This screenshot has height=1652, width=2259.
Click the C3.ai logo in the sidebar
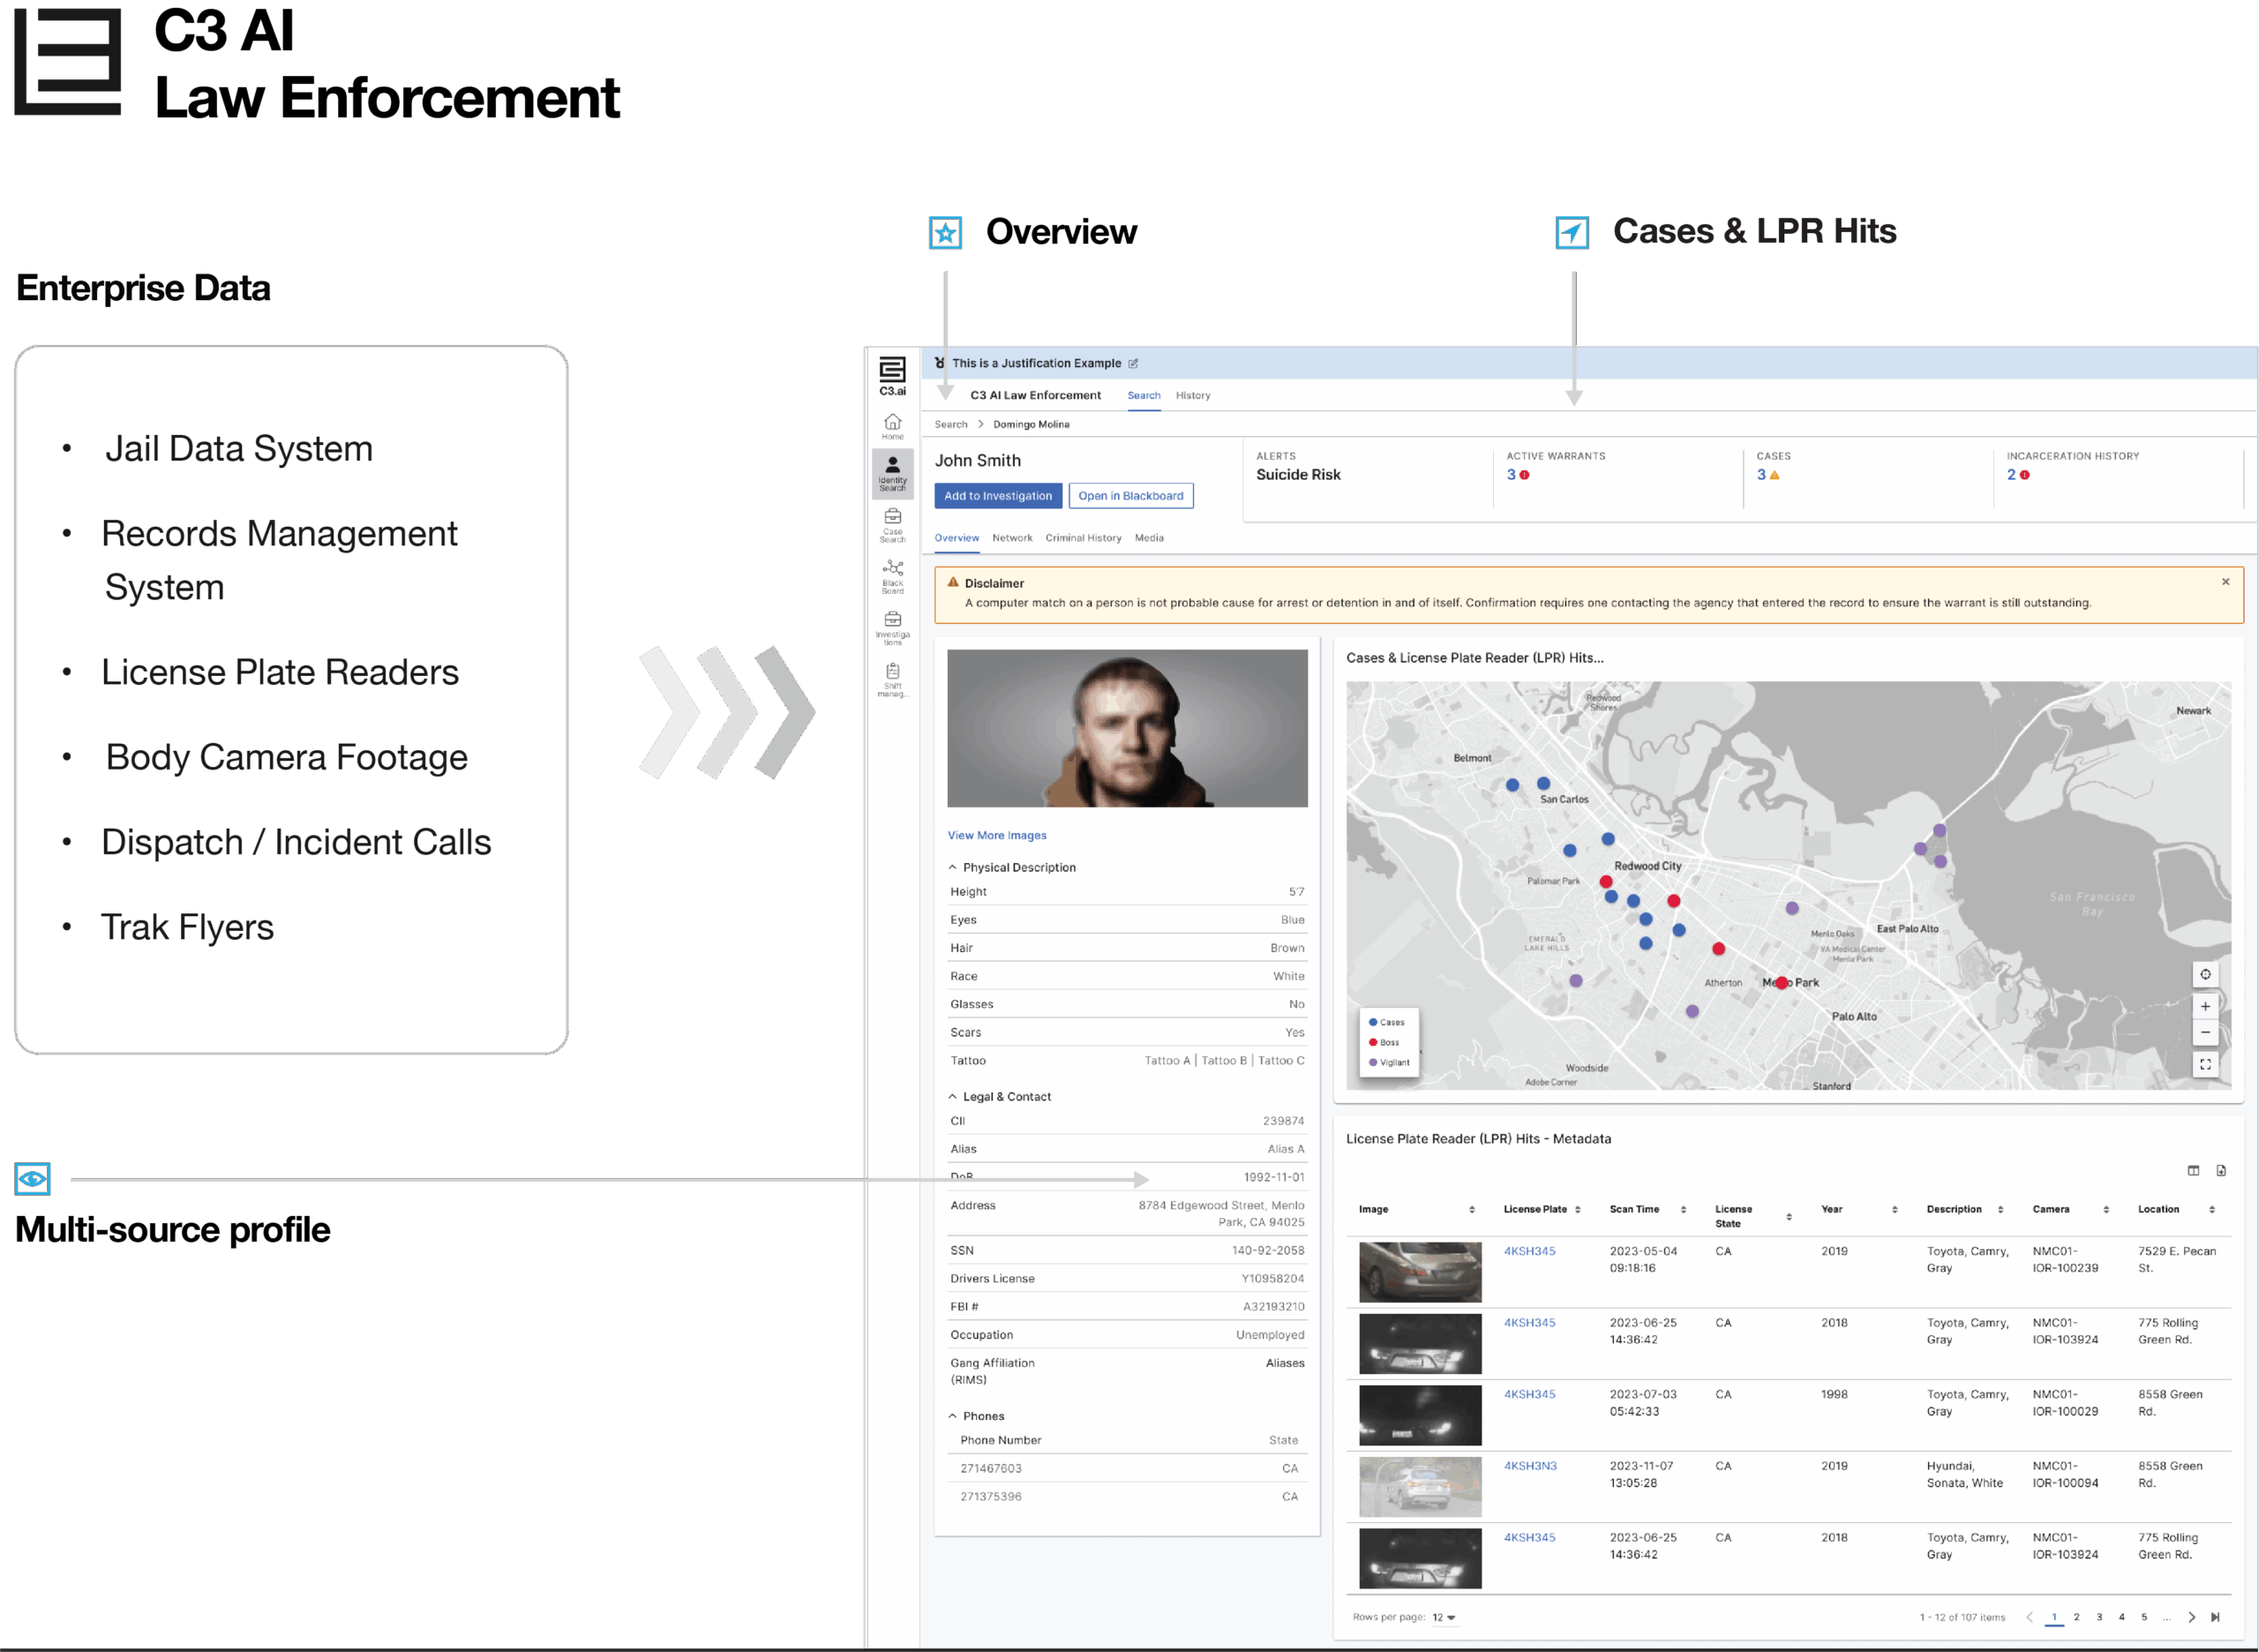click(x=892, y=376)
